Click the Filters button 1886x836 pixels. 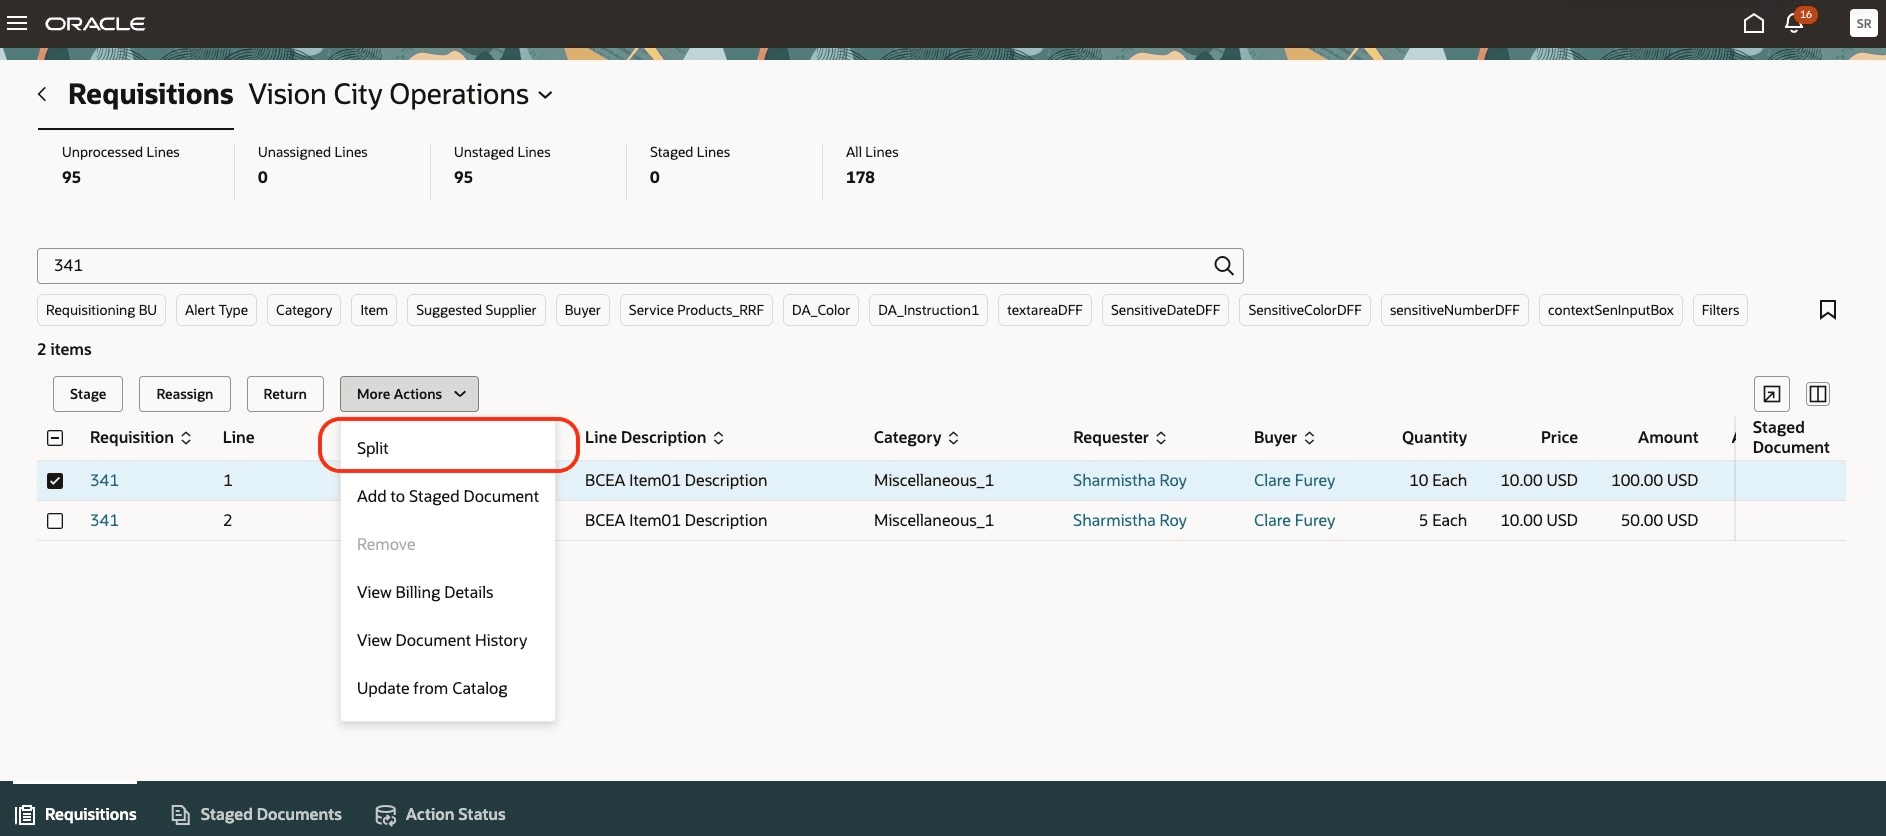[1720, 310]
